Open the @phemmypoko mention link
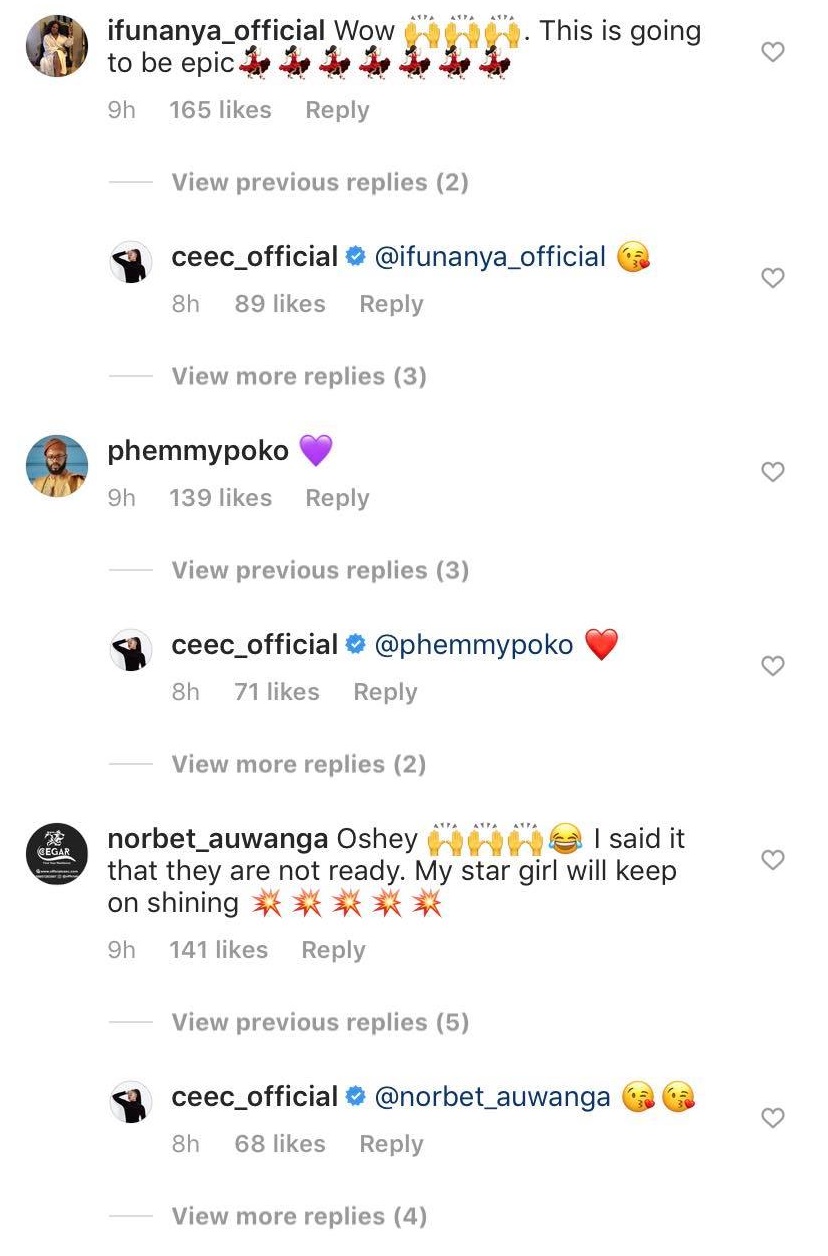 coord(473,645)
